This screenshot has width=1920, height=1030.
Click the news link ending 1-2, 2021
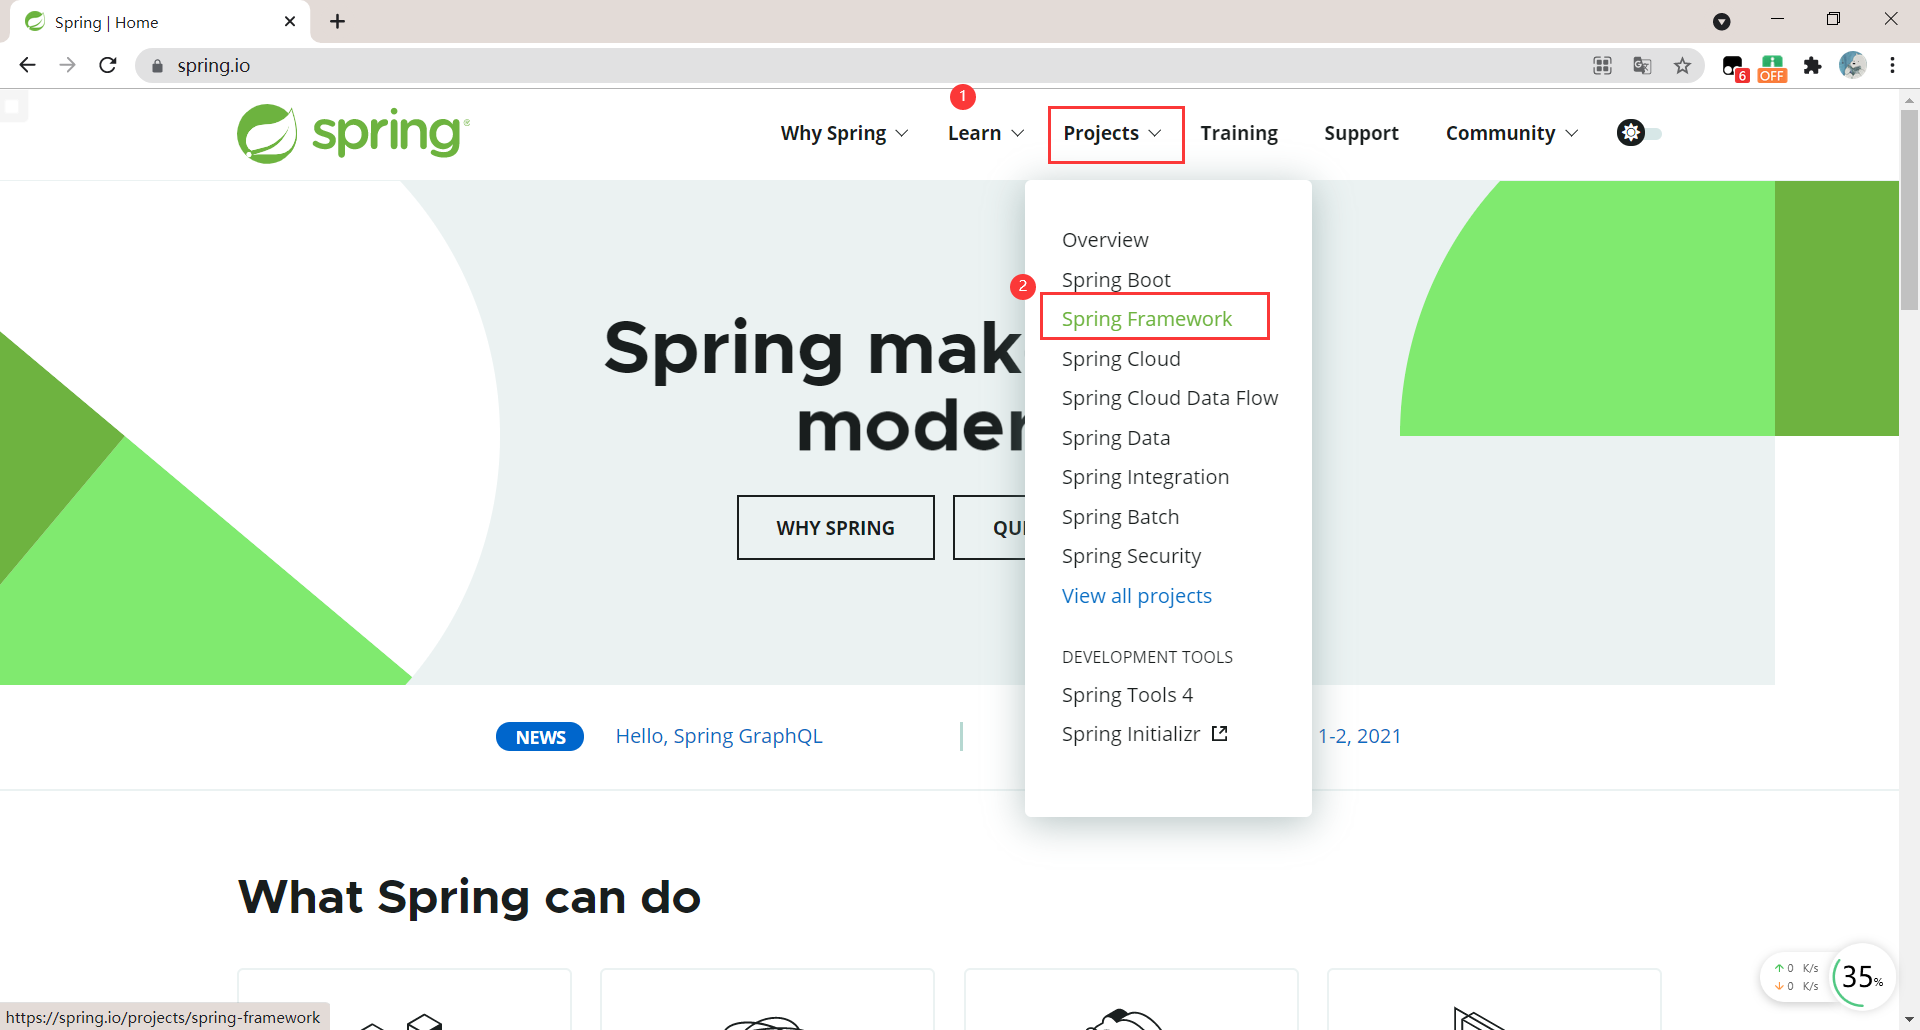click(1359, 736)
